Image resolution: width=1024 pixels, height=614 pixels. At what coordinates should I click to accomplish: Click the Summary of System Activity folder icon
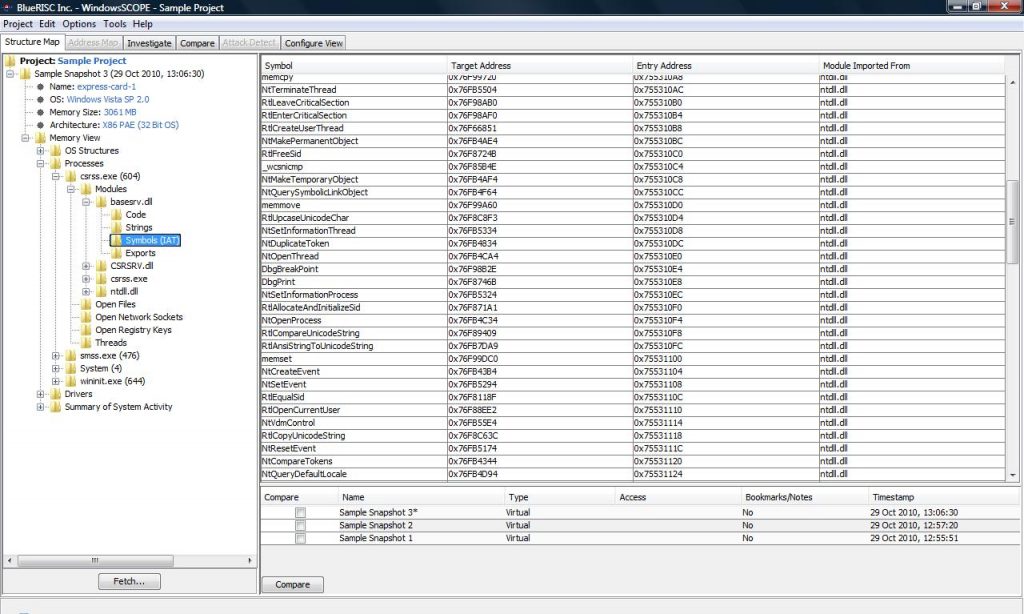[x=56, y=407]
